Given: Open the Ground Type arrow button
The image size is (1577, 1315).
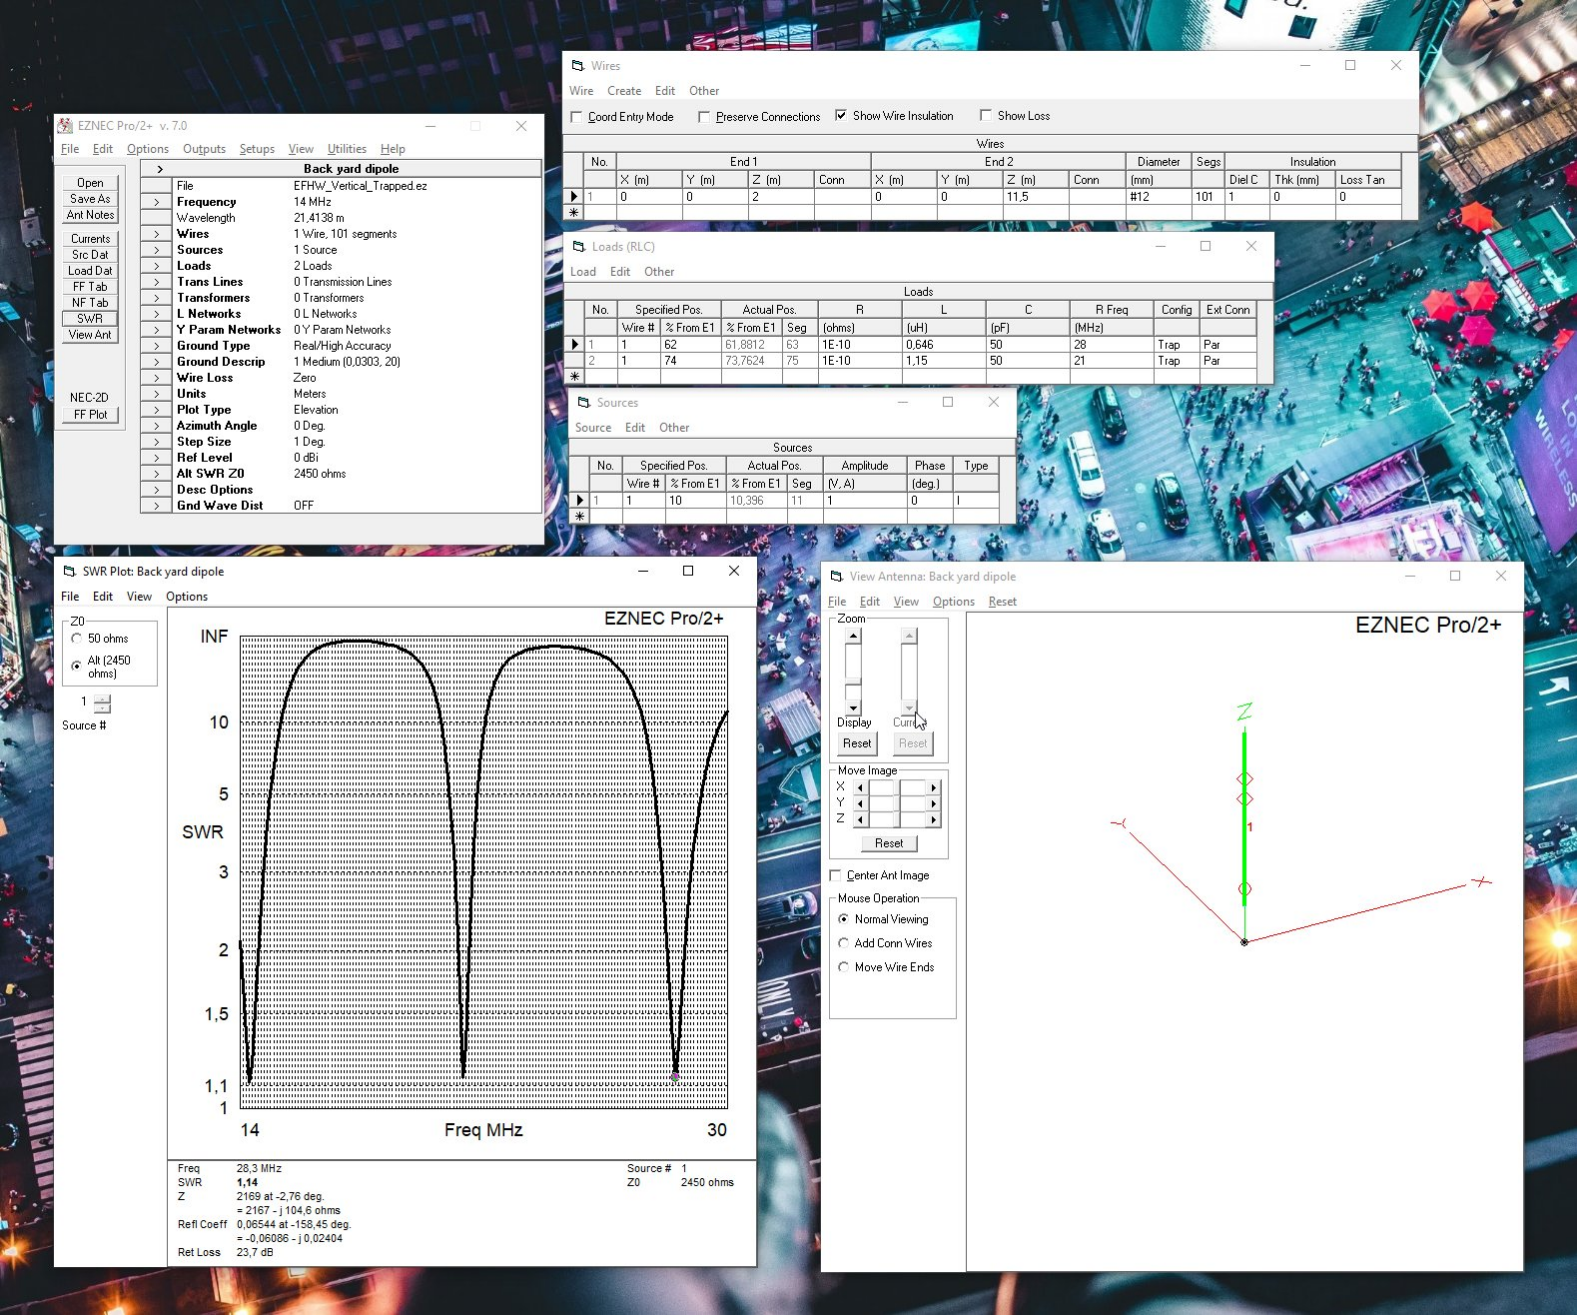Looking at the screenshot, I should click(x=157, y=346).
